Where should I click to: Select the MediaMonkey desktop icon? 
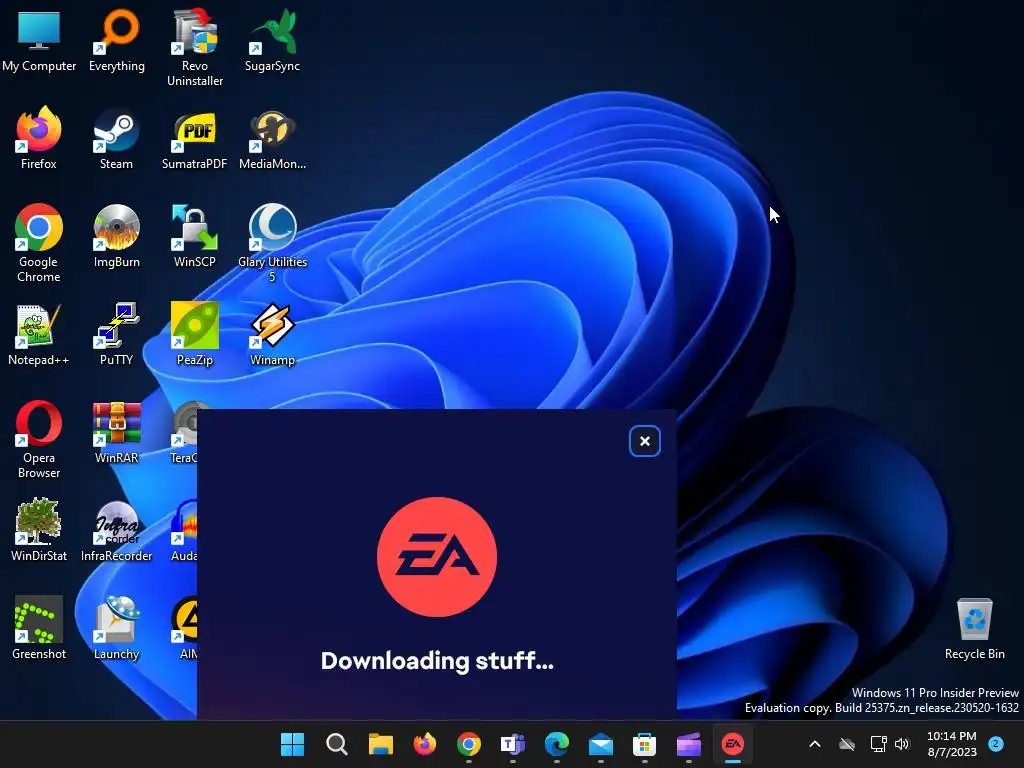click(272, 138)
